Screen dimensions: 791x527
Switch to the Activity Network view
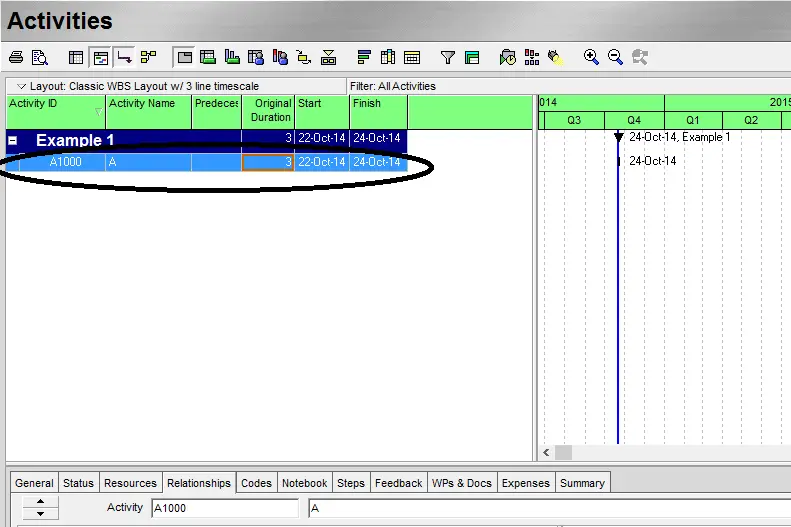click(x=148, y=57)
